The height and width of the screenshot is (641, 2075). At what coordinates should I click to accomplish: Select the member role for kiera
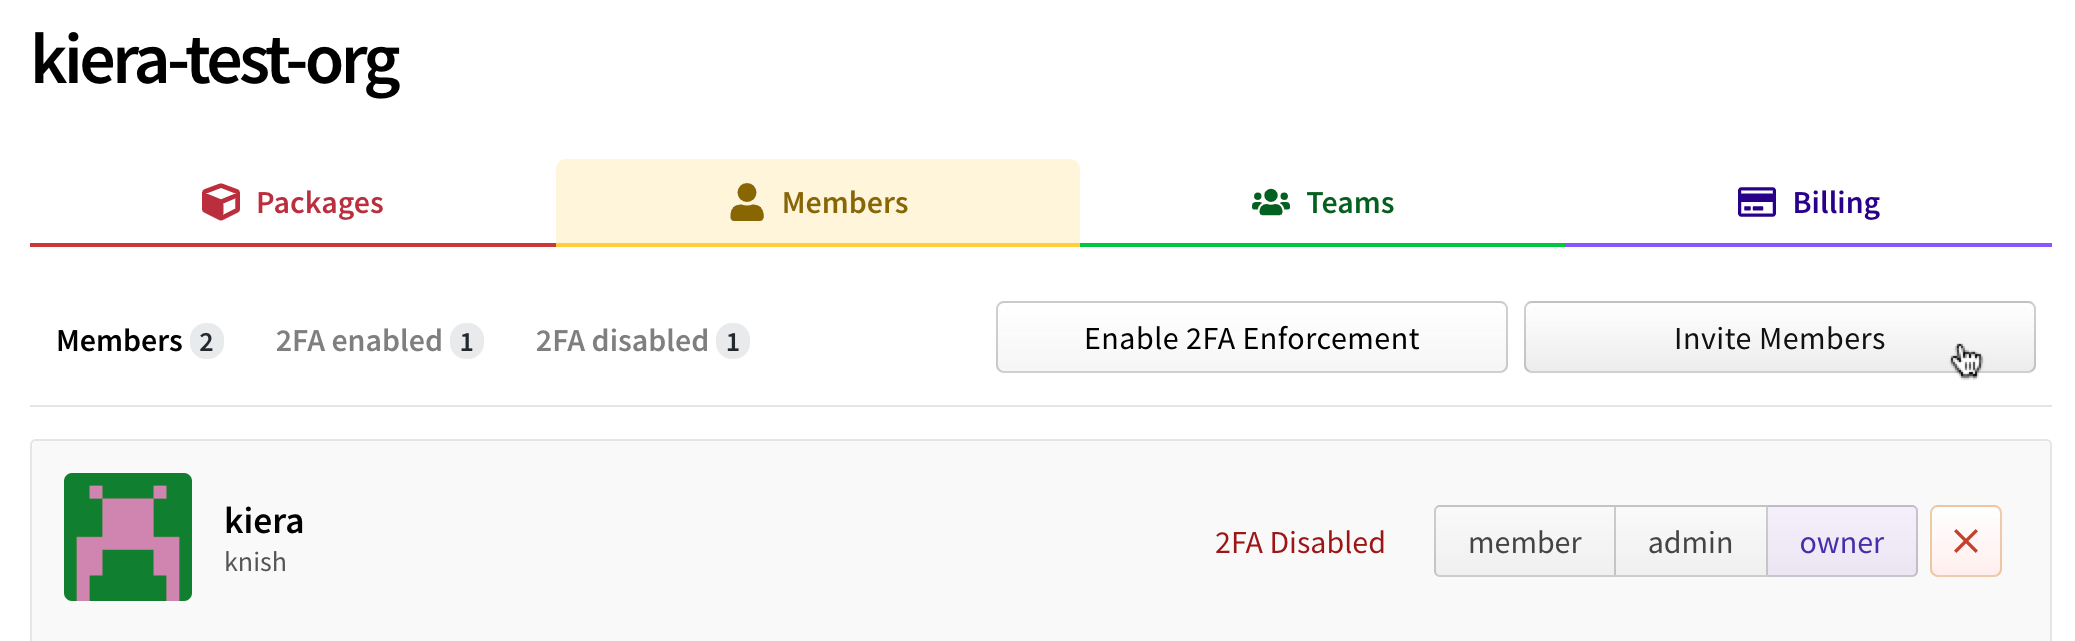coord(1524,541)
